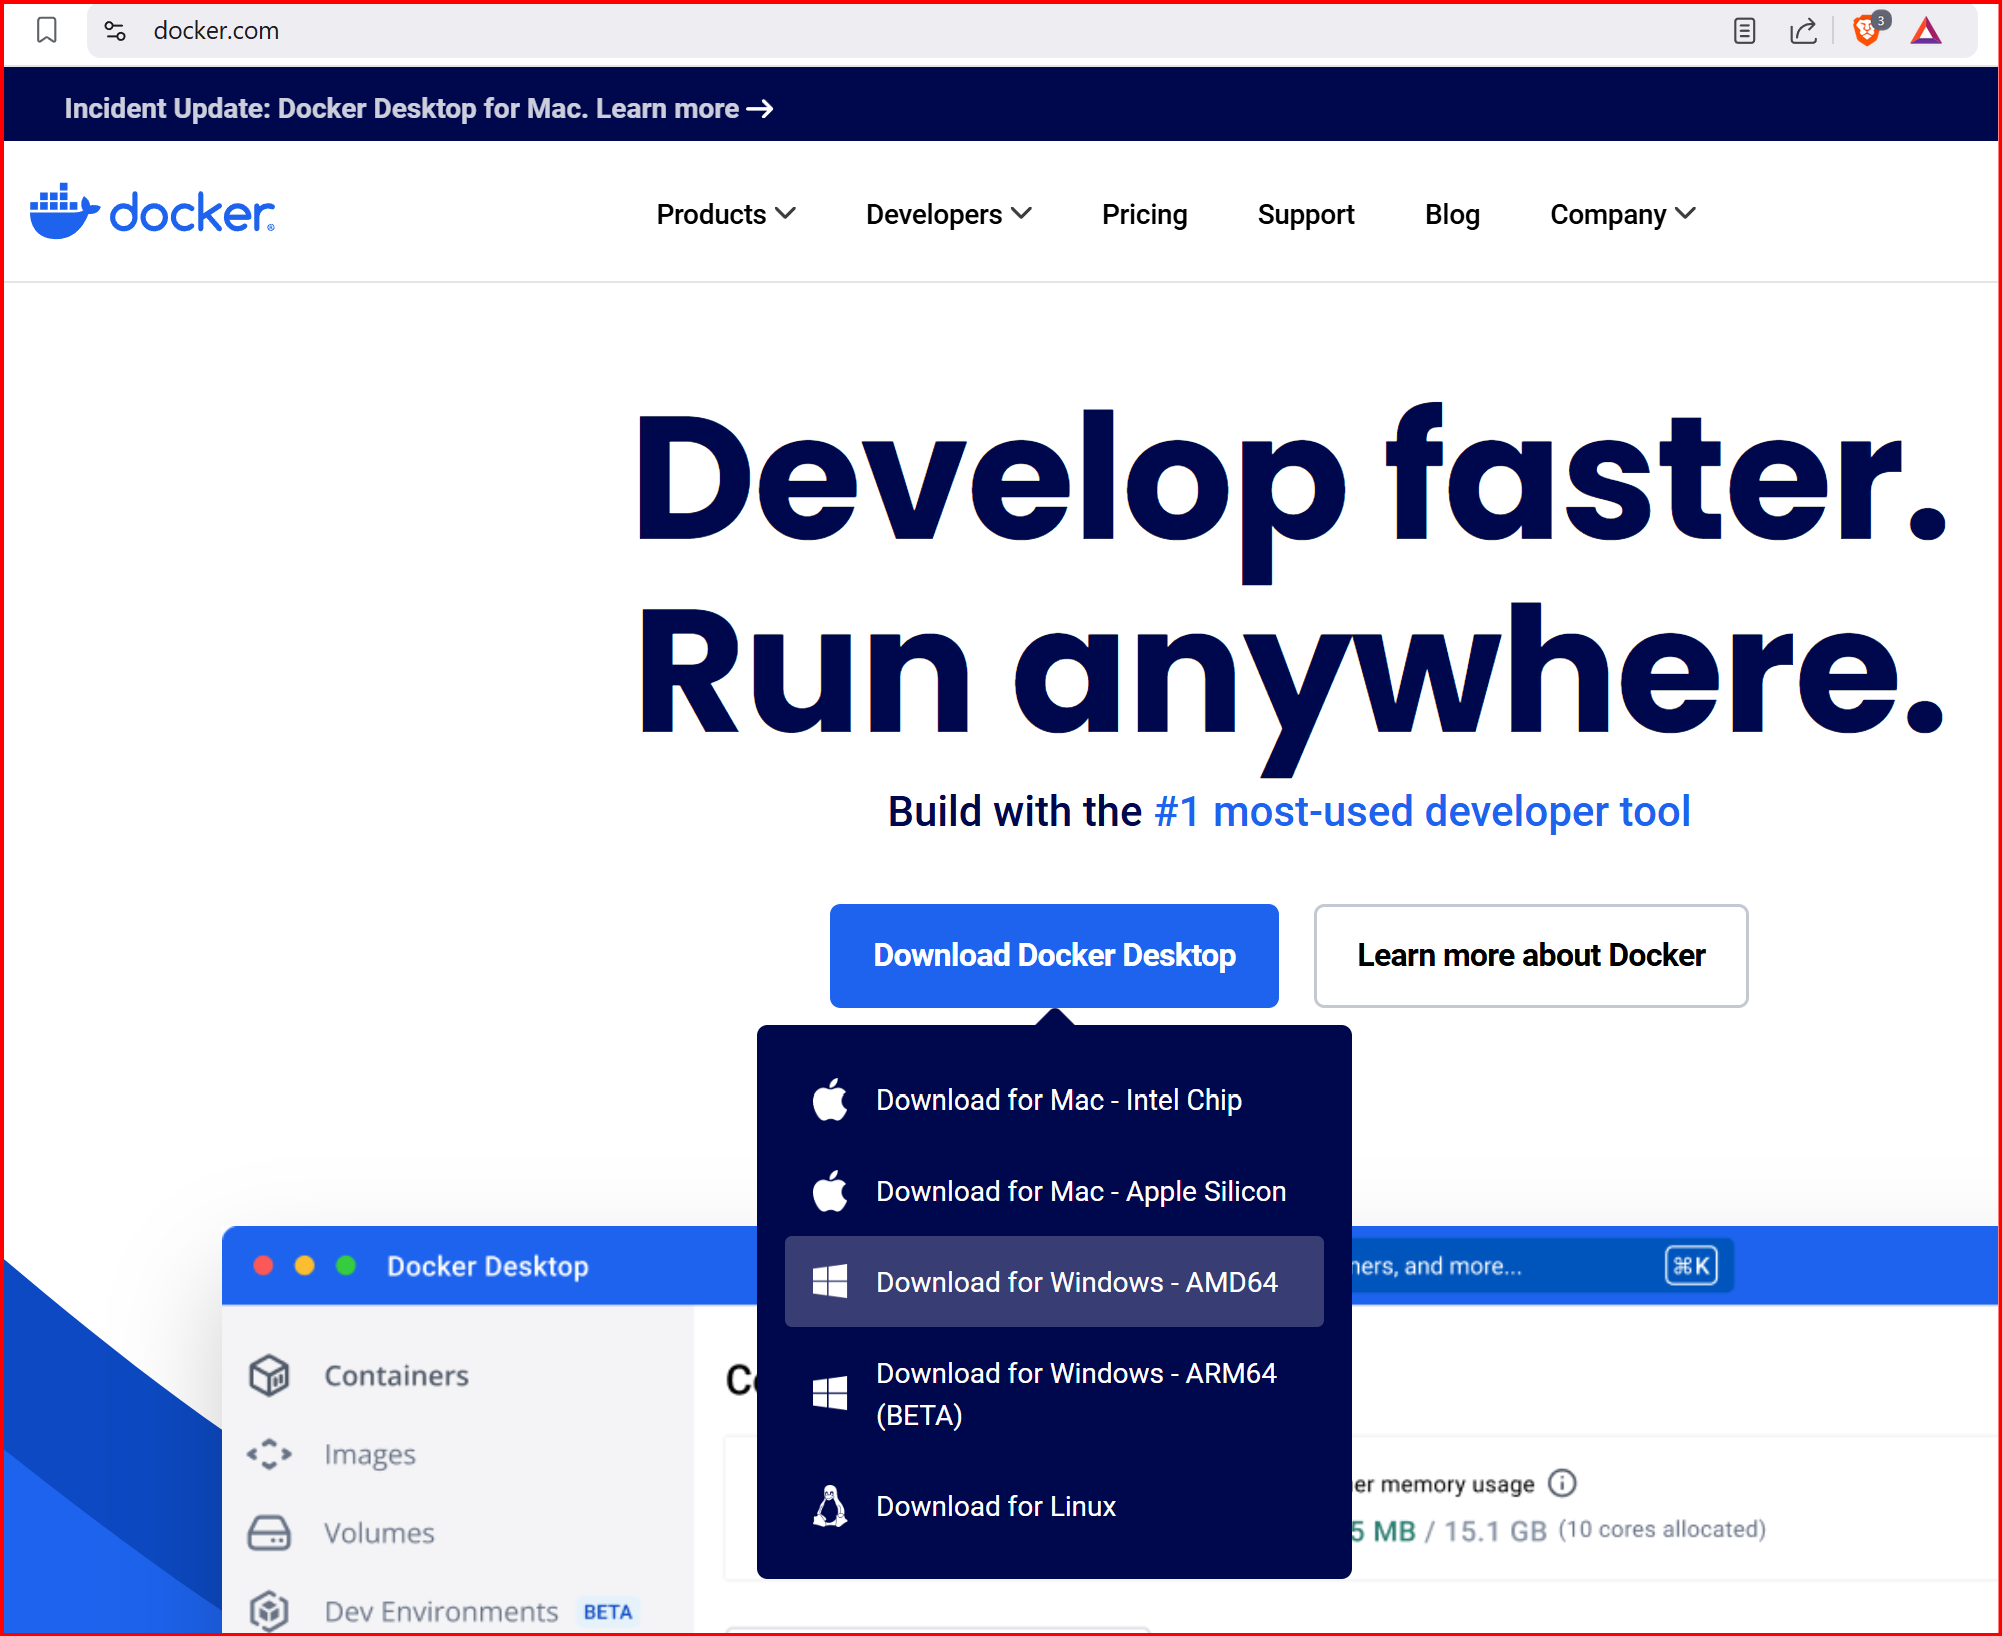Expand the Company menu
The width and height of the screenshot is (2002, 1636).
1623,214
